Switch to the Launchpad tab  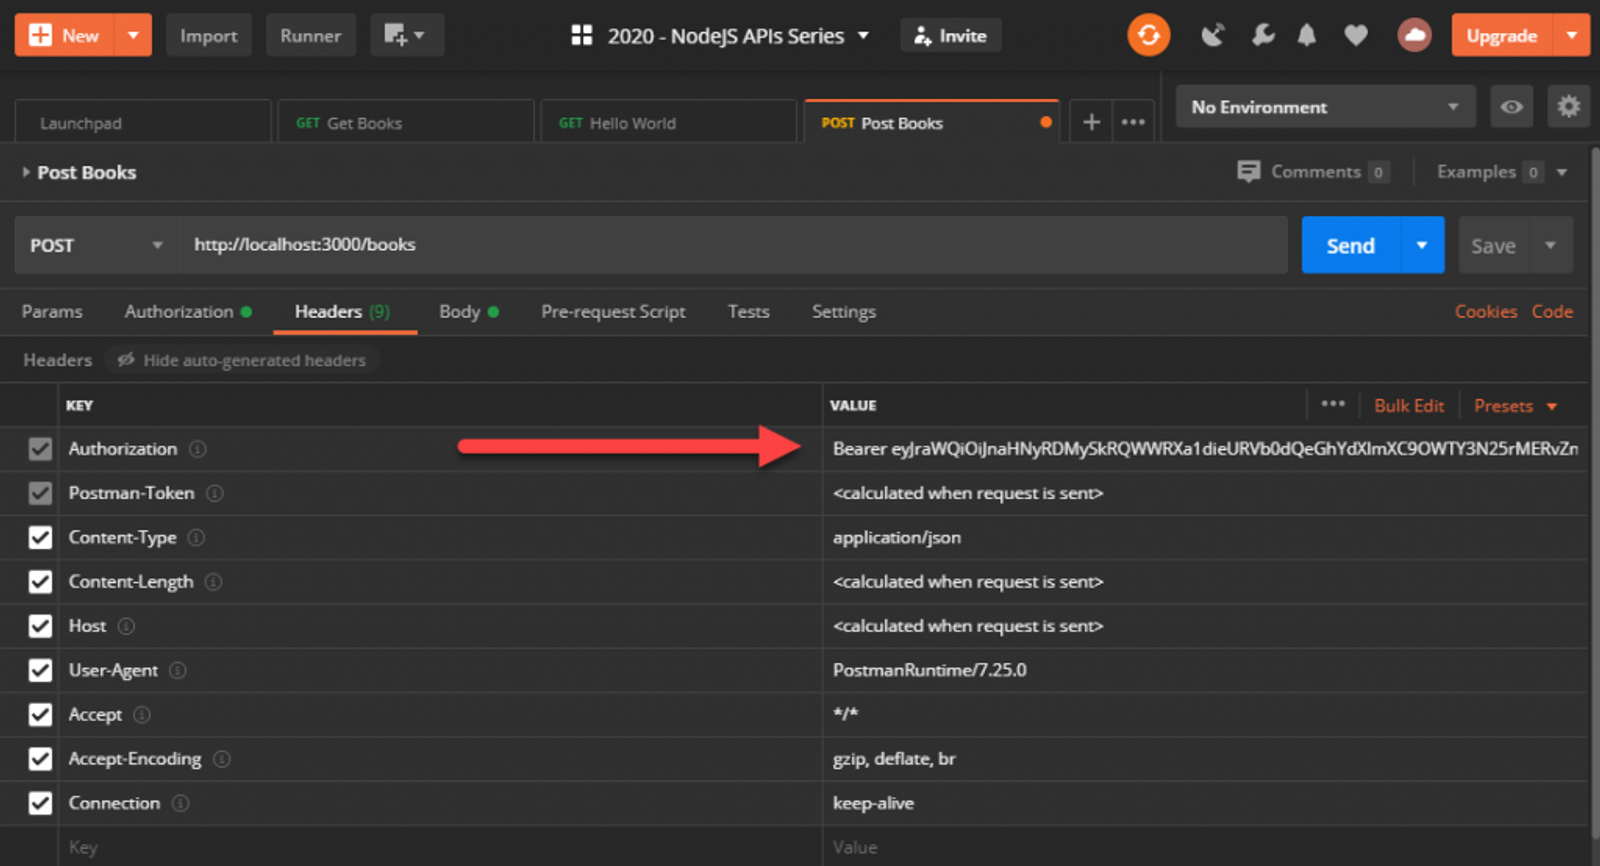coord(143,122)
